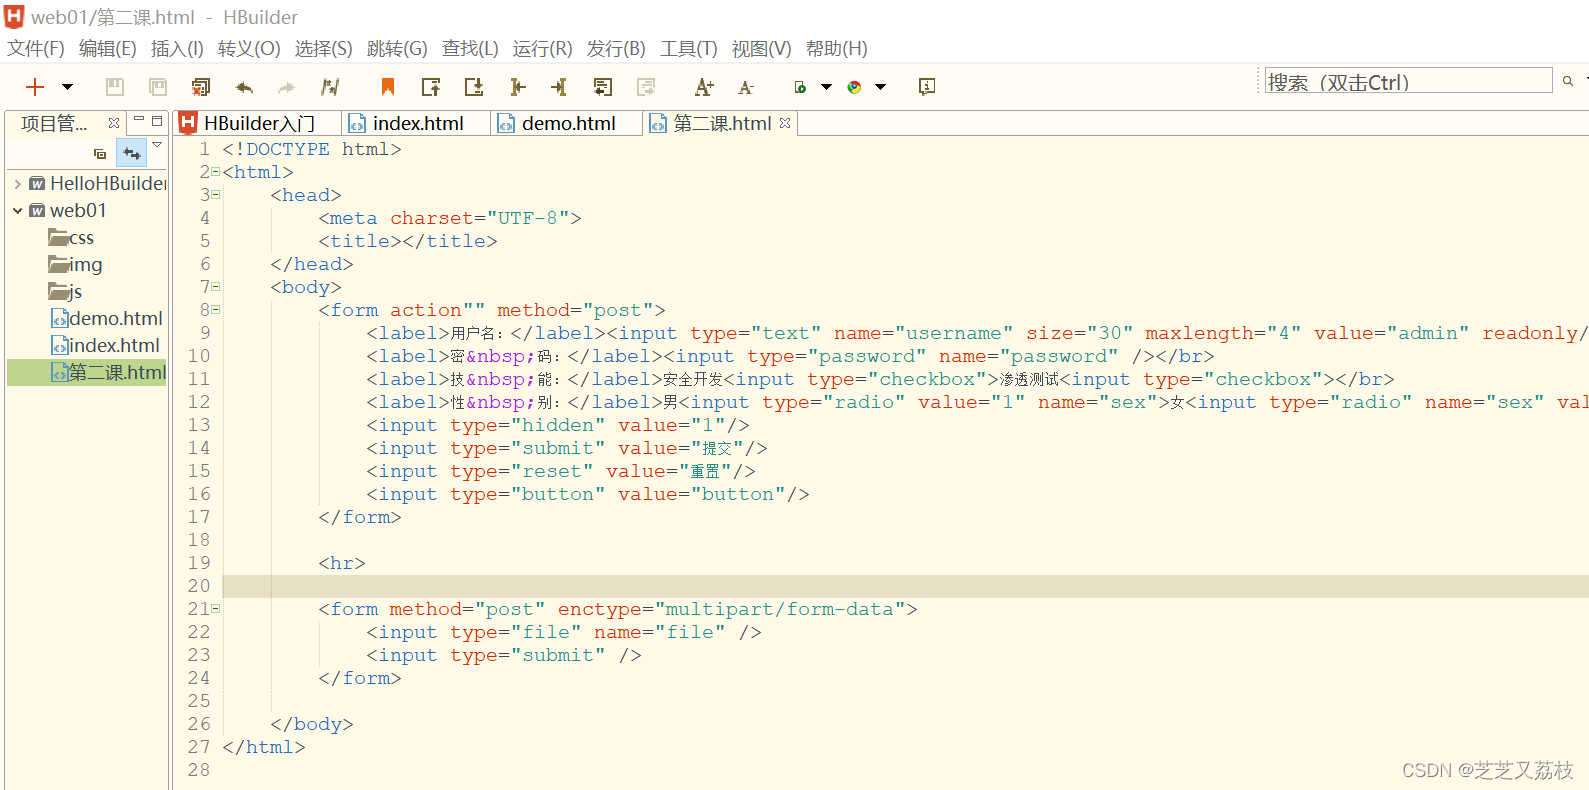Select the js folder

66,292
